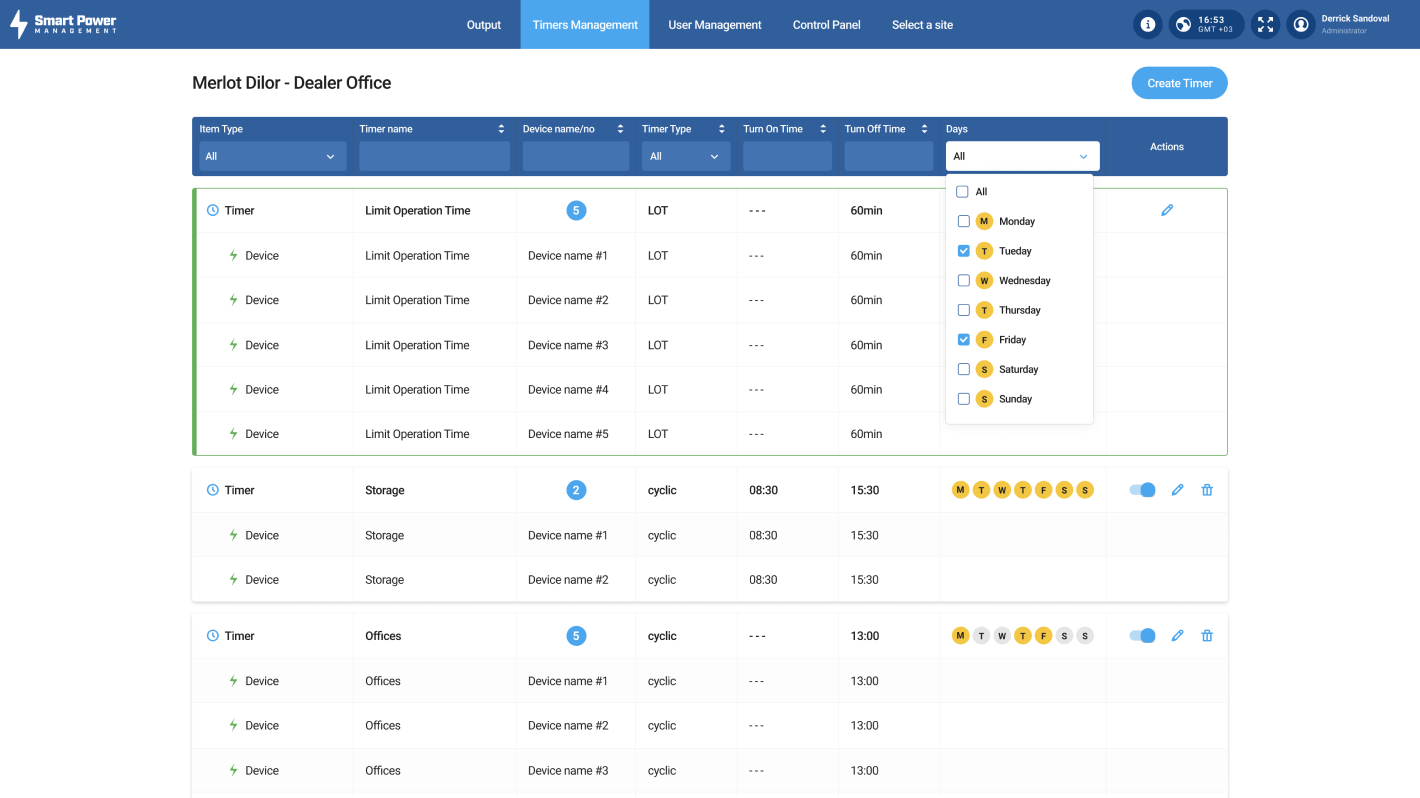Click Derrick Sandoval's profile avatar icon

tap(1300, 23)
